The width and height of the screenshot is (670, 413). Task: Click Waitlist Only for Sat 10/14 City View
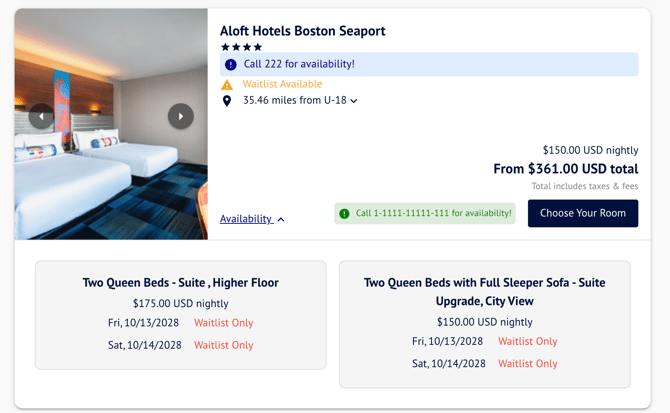pyautogui.click(x=528, y=363)
